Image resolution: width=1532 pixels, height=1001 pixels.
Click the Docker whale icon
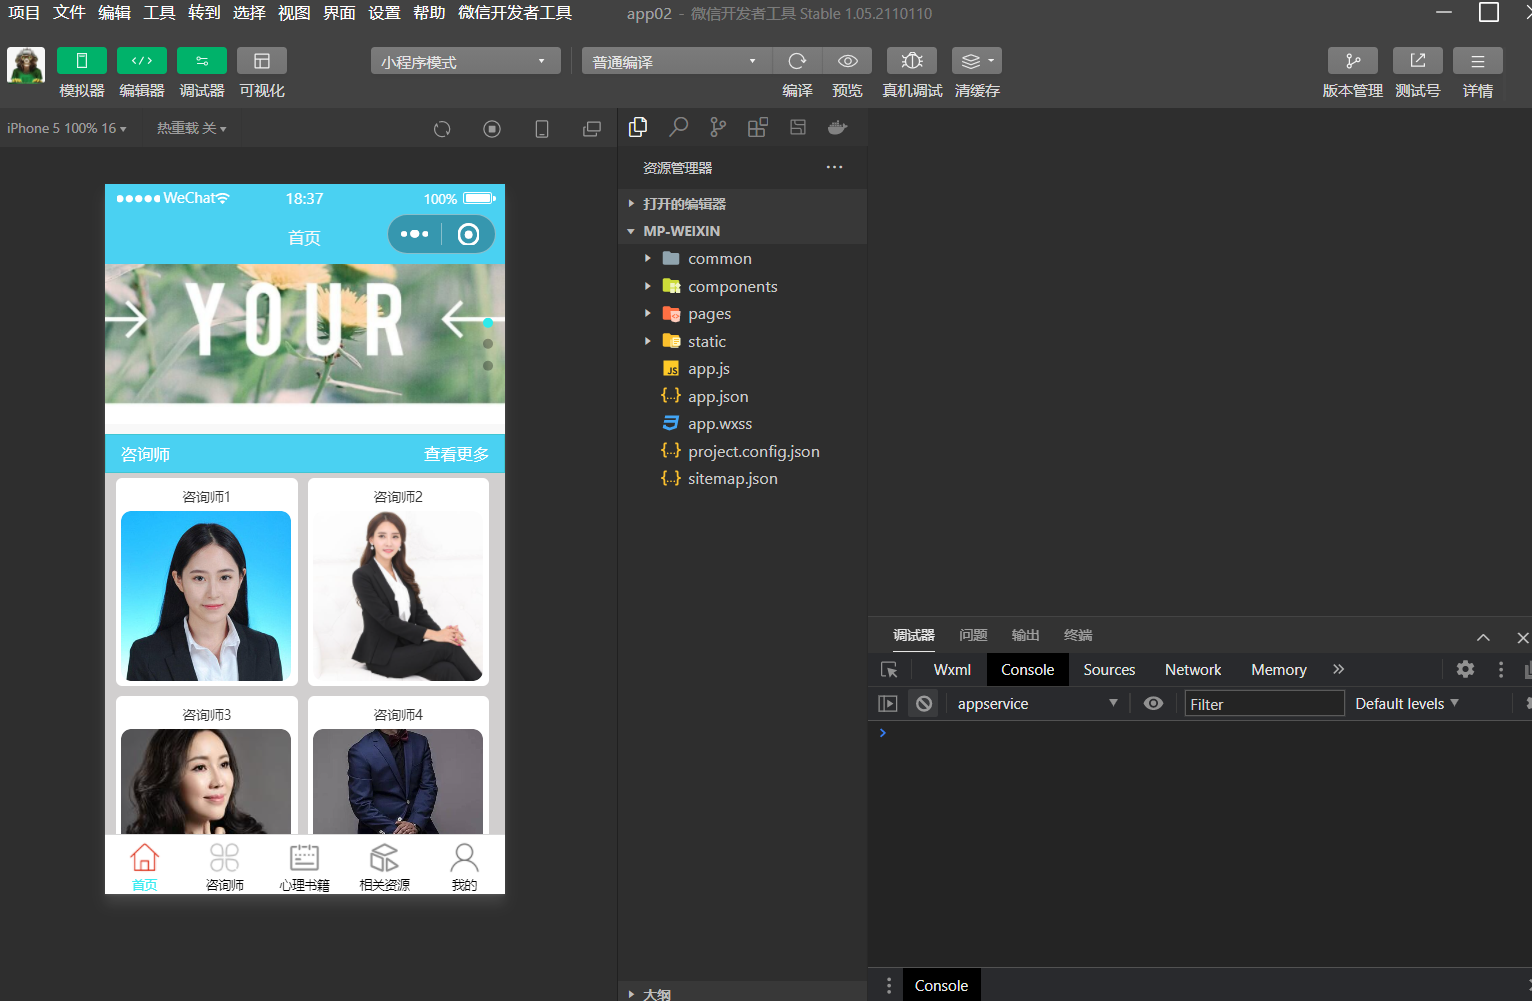[837, 127]
